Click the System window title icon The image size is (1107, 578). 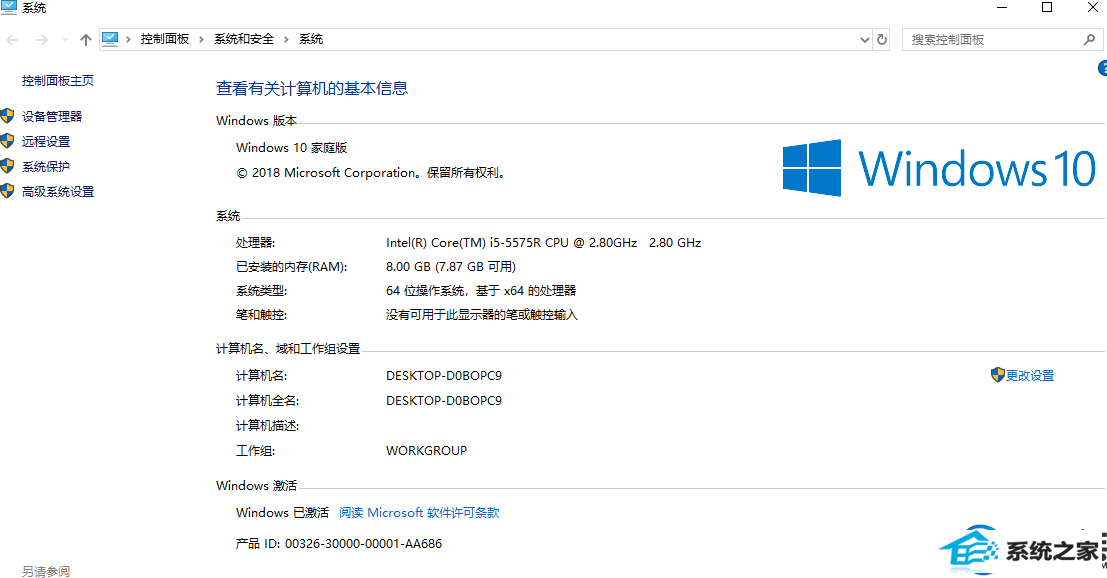(8, 7)
